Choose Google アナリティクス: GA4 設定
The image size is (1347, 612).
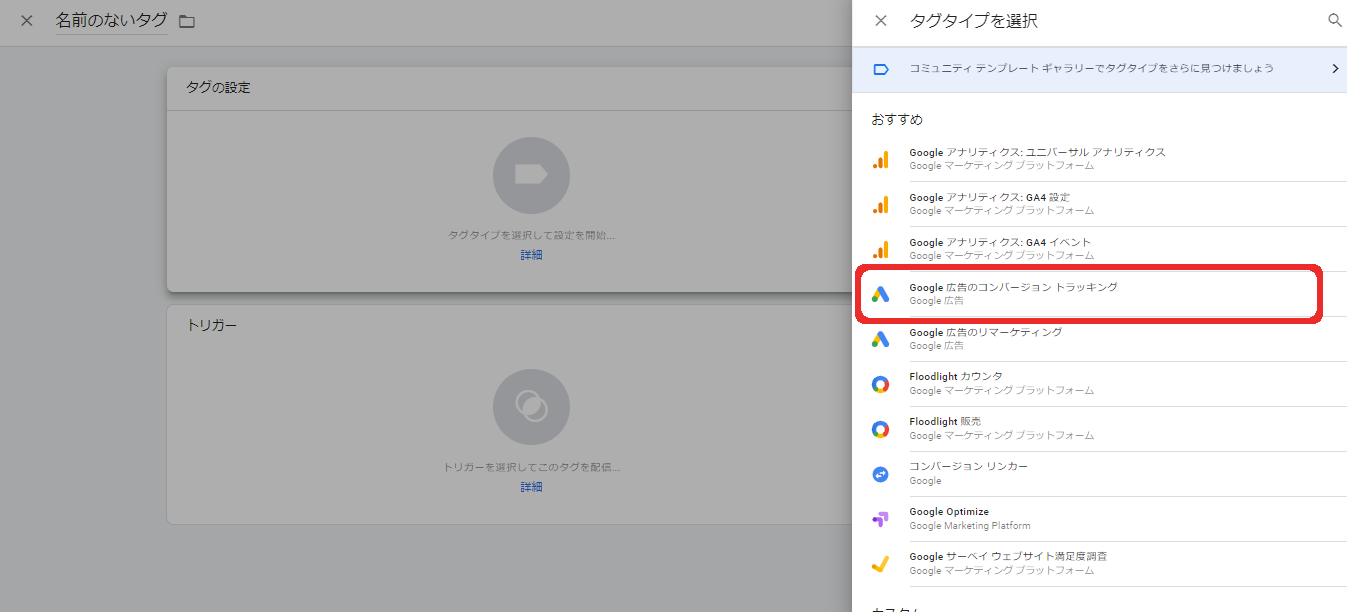coord(989,197)
